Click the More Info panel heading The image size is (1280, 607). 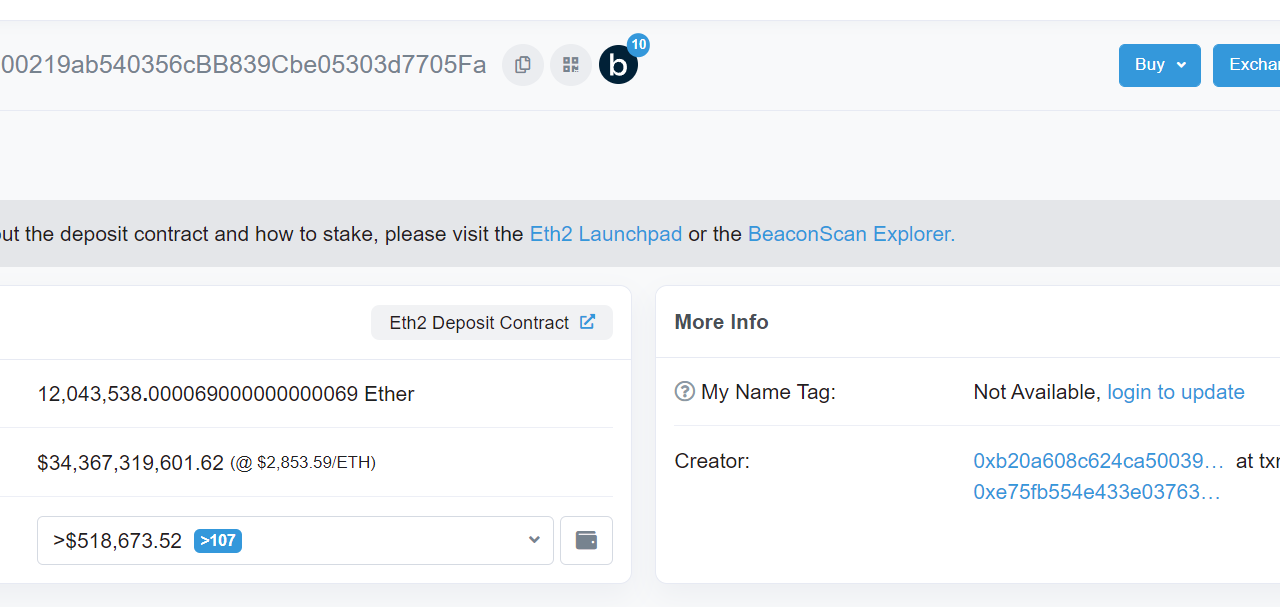721,321
